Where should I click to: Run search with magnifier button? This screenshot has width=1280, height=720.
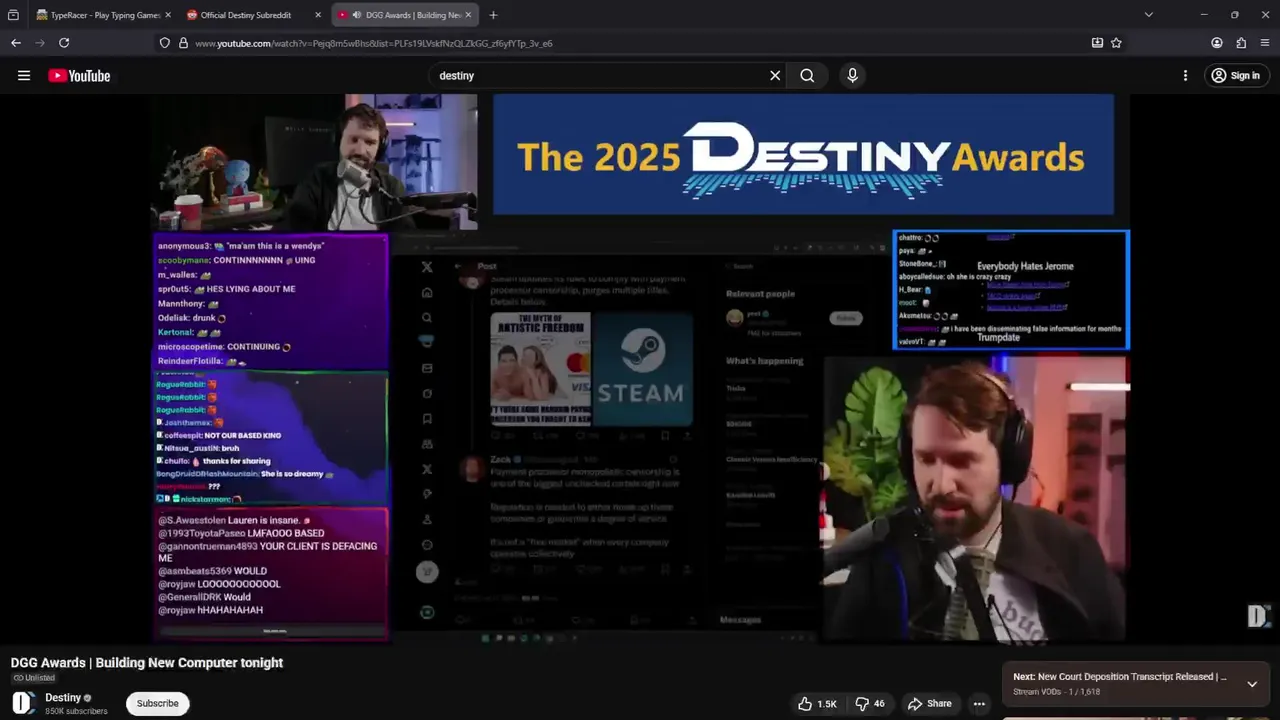tap(807, 75)
